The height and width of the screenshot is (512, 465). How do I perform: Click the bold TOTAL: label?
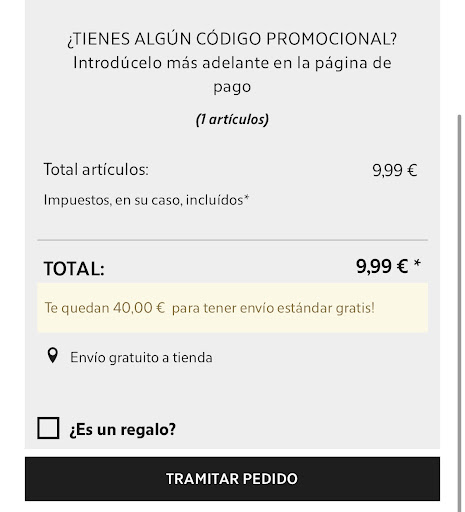pos(74,269)
